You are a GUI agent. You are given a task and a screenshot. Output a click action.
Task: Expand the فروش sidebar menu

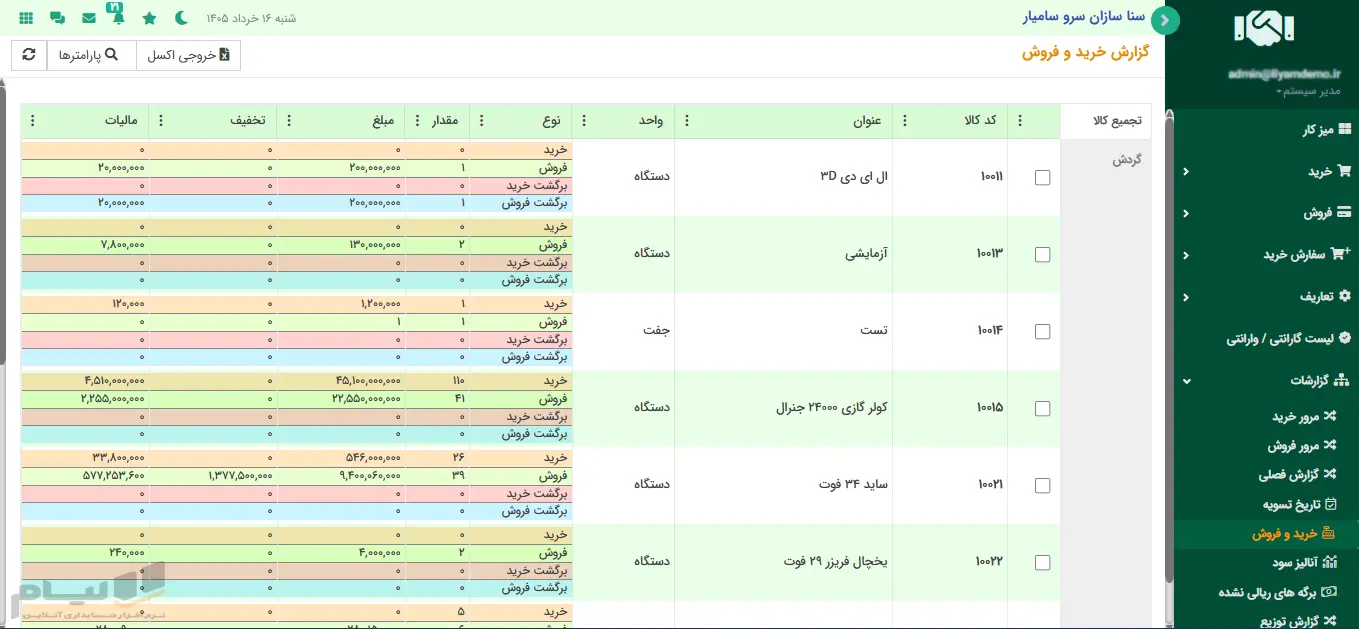click(1266, 213)
